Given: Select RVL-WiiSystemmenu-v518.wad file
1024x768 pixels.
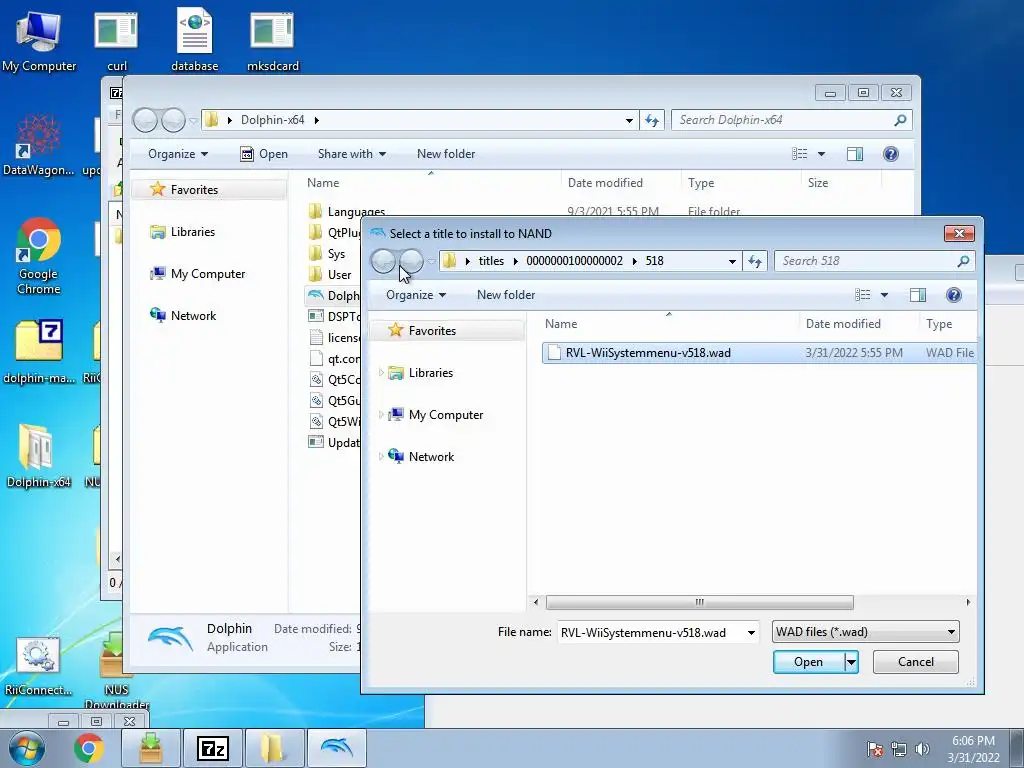Looking at the screenshot, I should 759,353.
